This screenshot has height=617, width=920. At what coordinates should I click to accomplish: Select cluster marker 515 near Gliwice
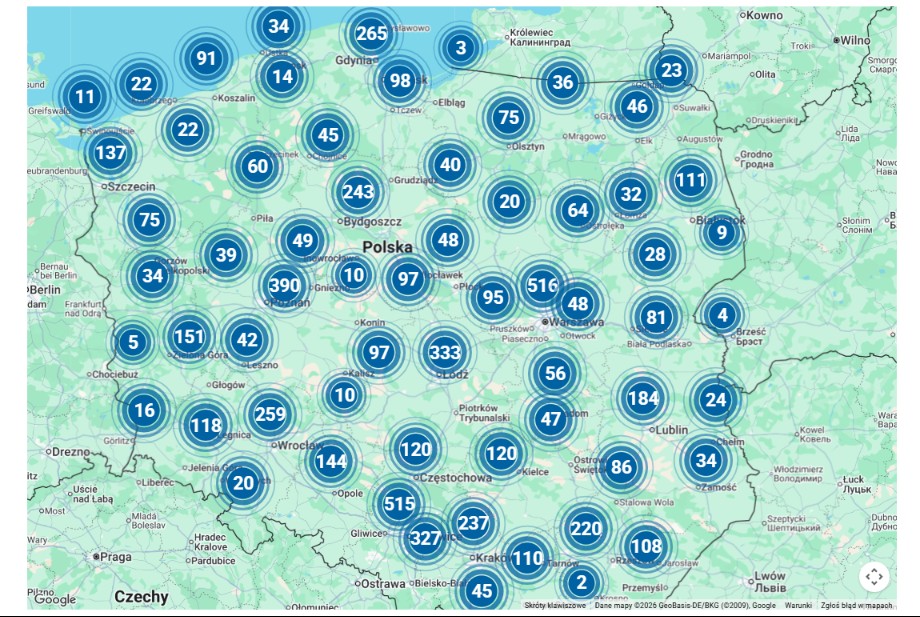pos(399,504)
